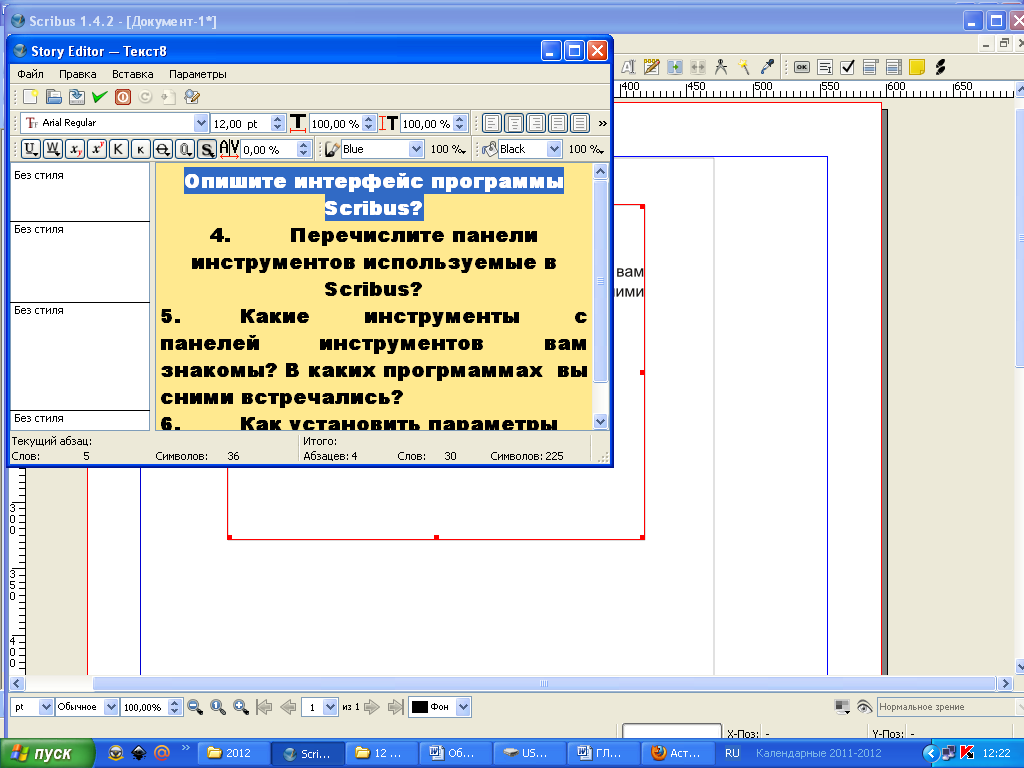Viewport: 1024px width, 768px height.
Task: Click the Update text frame icon
Action: [168, 97]
